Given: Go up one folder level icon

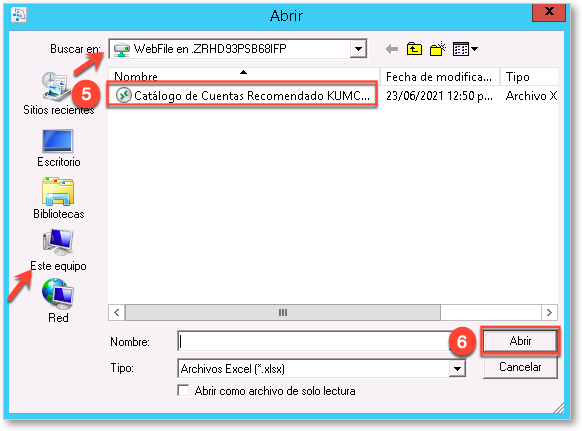Looking at the screenshot, I should (414, 49).
